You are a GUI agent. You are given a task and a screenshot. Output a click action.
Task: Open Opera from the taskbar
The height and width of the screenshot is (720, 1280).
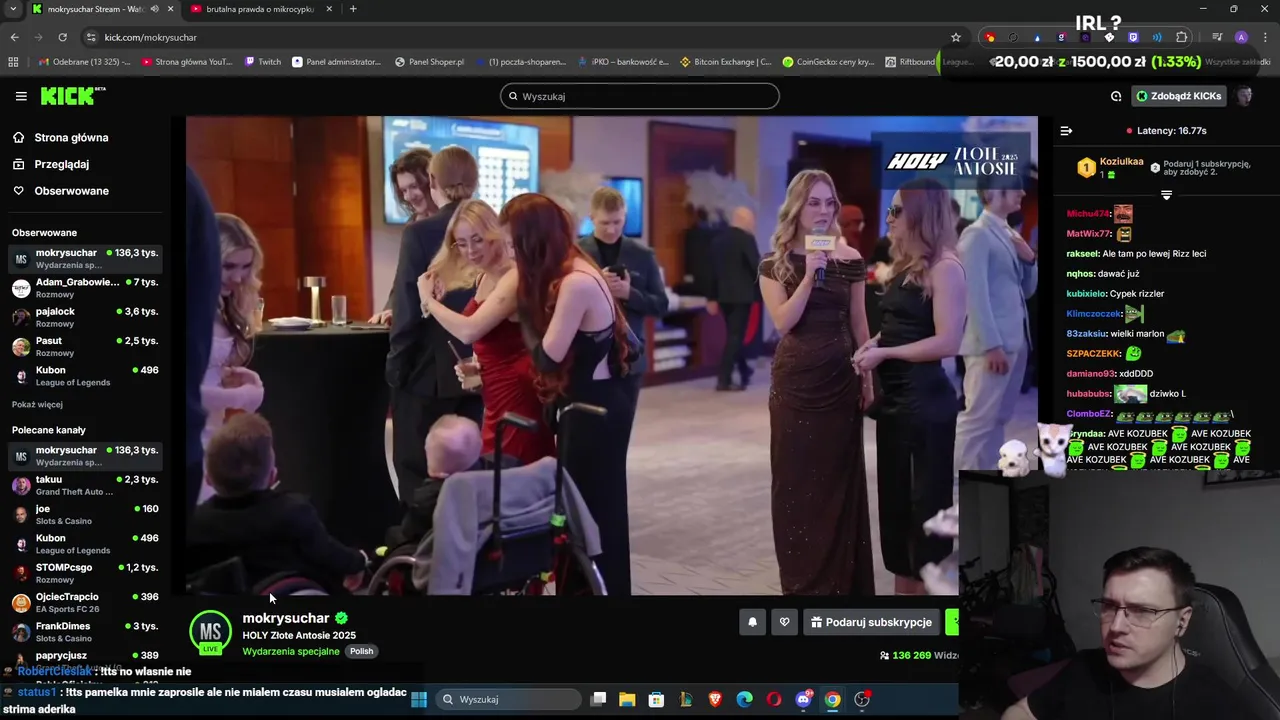tap(774, 699)
